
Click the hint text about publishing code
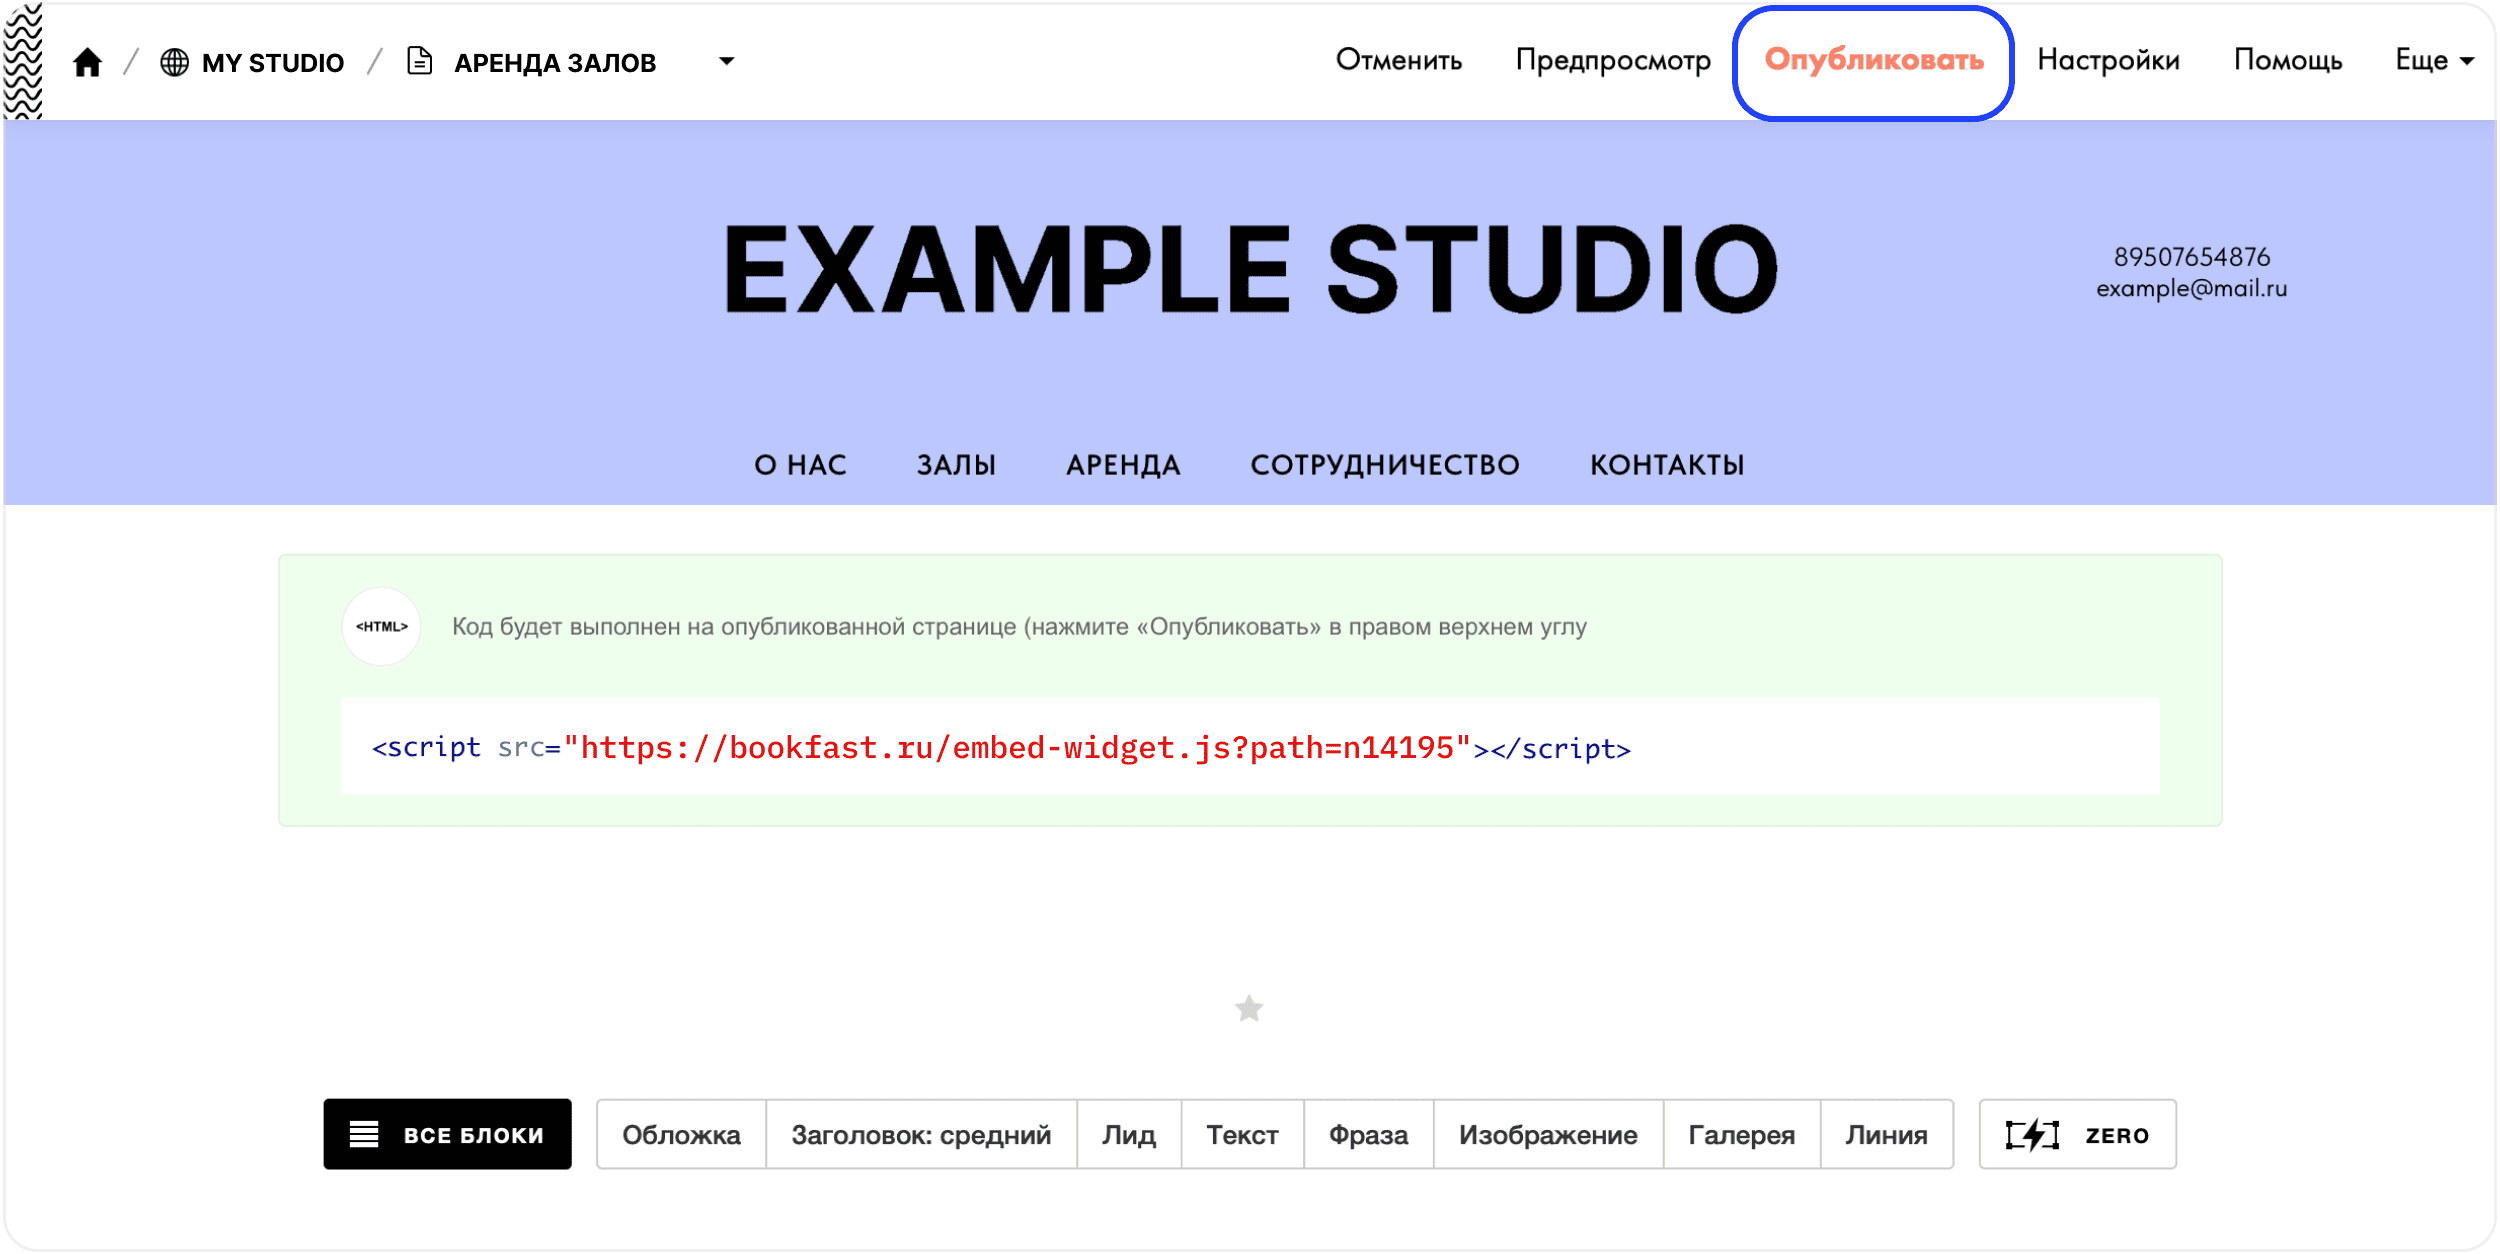point(1019,627)
